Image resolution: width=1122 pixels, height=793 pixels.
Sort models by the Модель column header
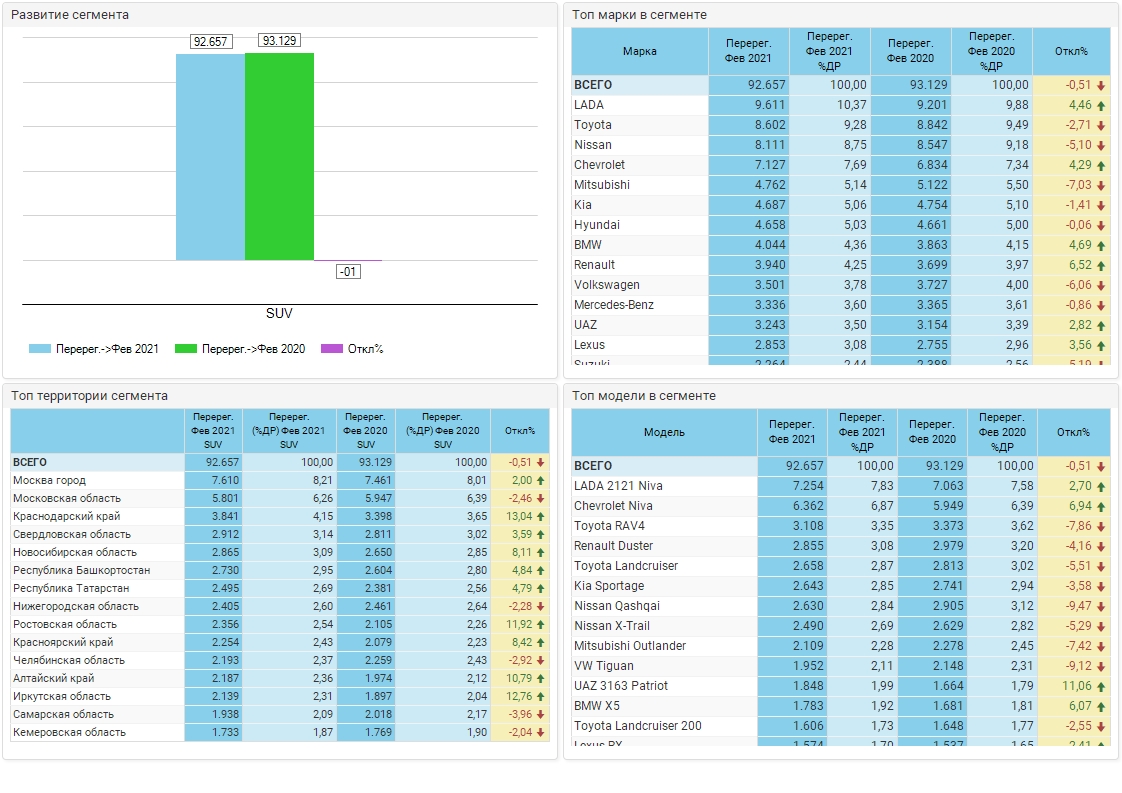point(664,432)
